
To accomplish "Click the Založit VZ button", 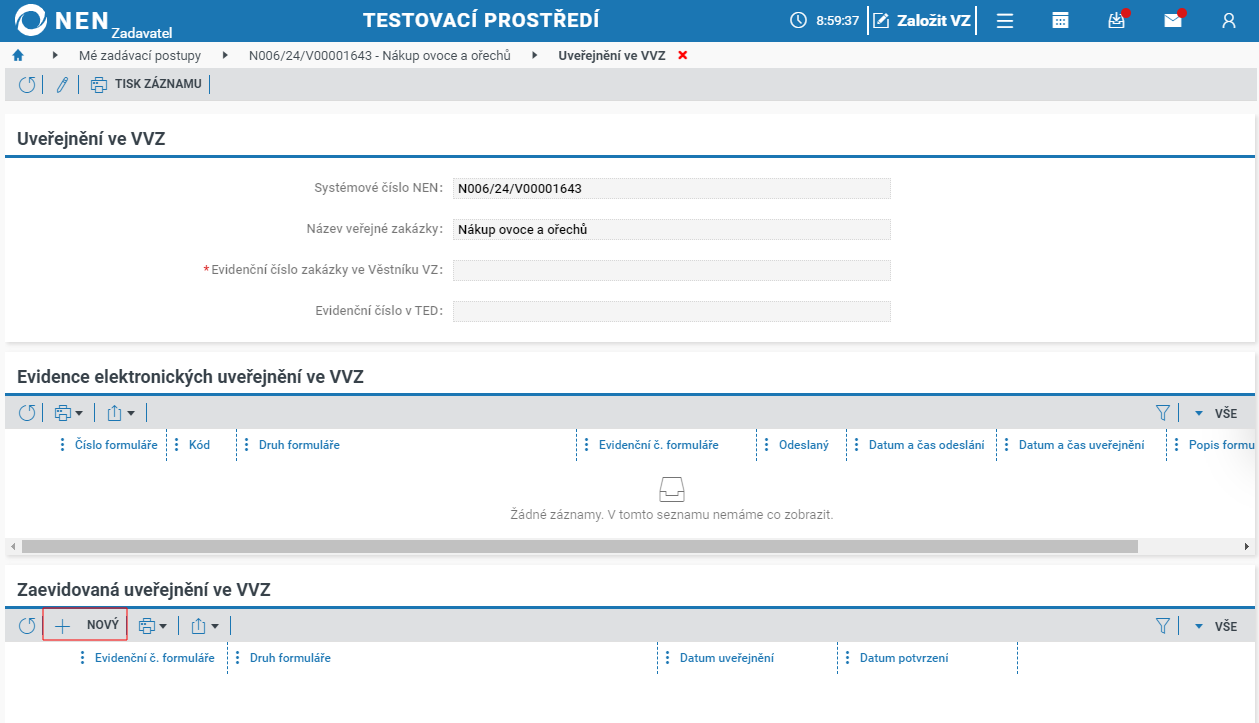I will pyautogui.click(x=922, y=20).
